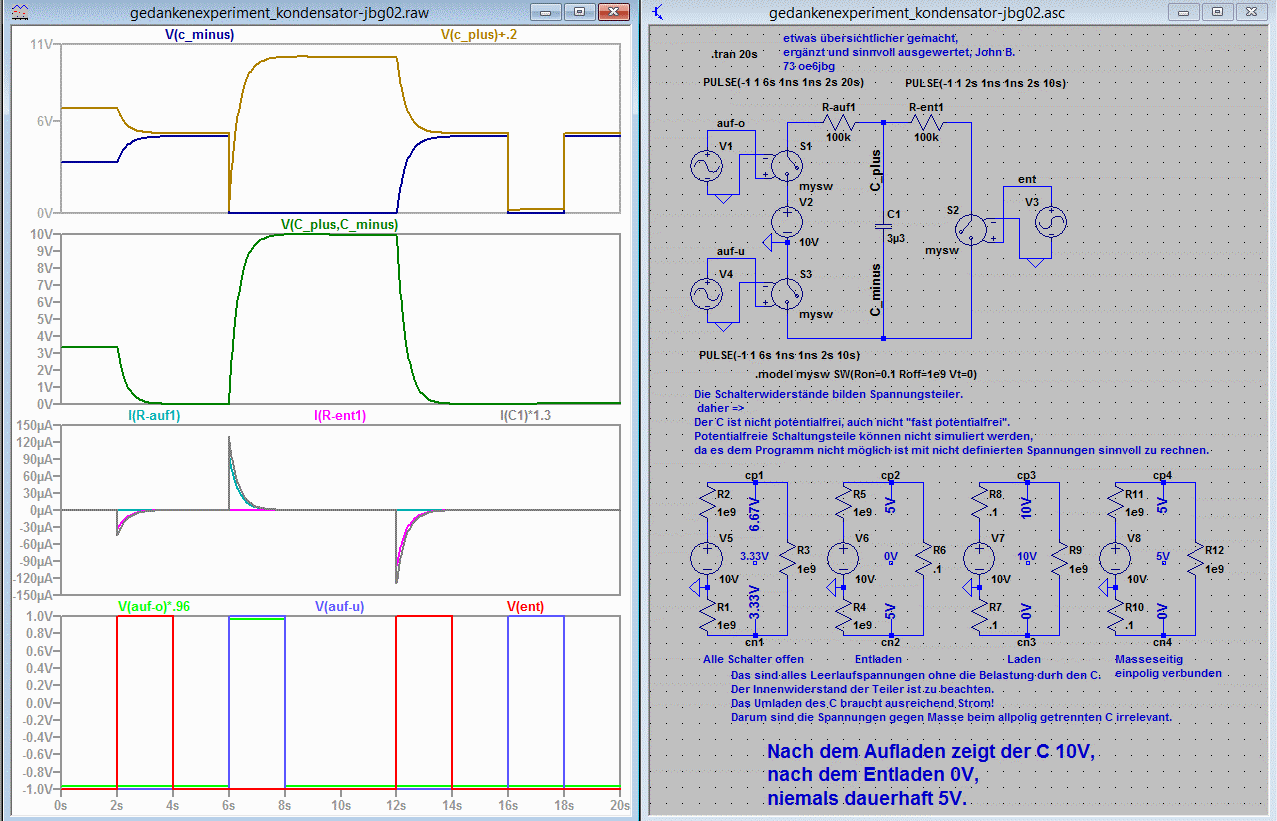Click the C_minus net label
Image resolution: width=1277 pixels, height=821 pixels.
[876, 290]
